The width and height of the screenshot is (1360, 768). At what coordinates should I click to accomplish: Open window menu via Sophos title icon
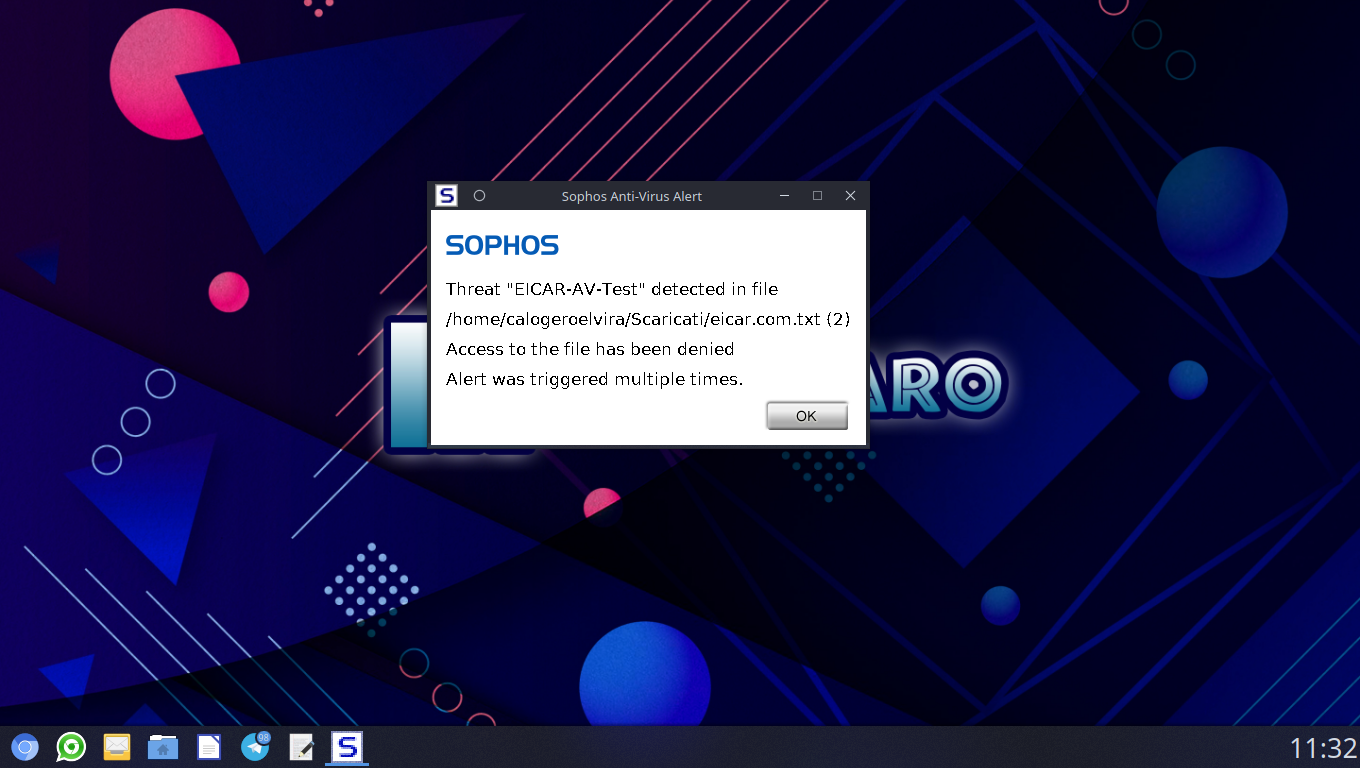(x=447, y=196)
